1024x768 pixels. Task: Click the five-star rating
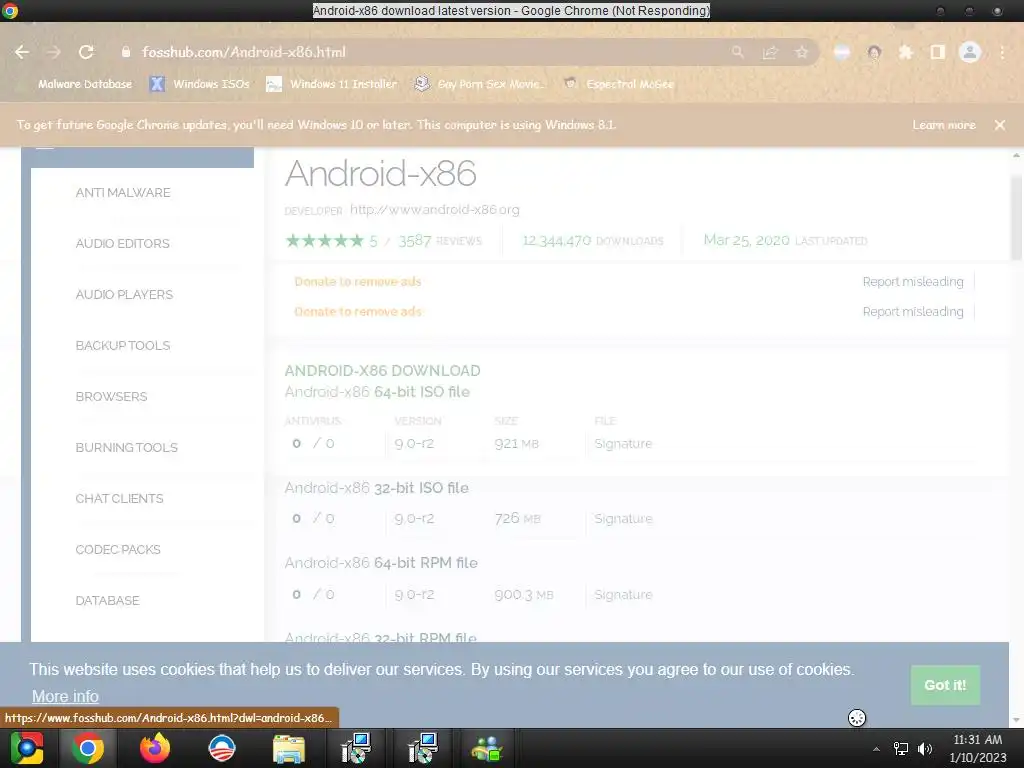325,241
